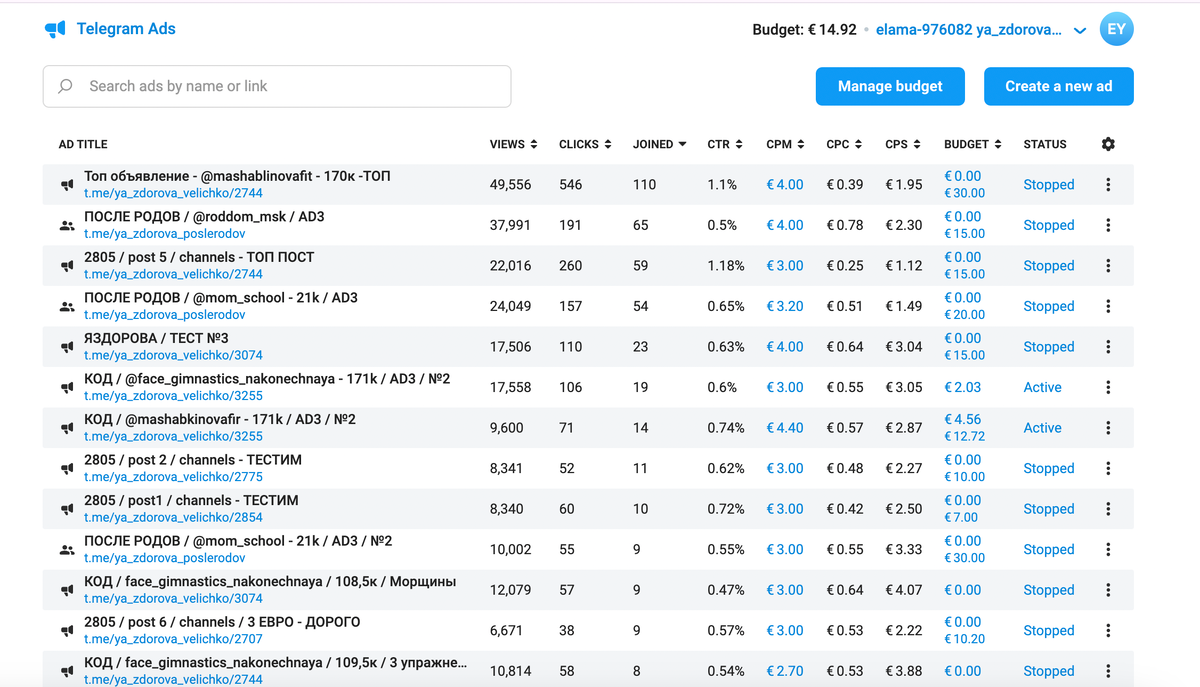
Task: Click the Create a new ad button
Action: [x=1059, y=86]
